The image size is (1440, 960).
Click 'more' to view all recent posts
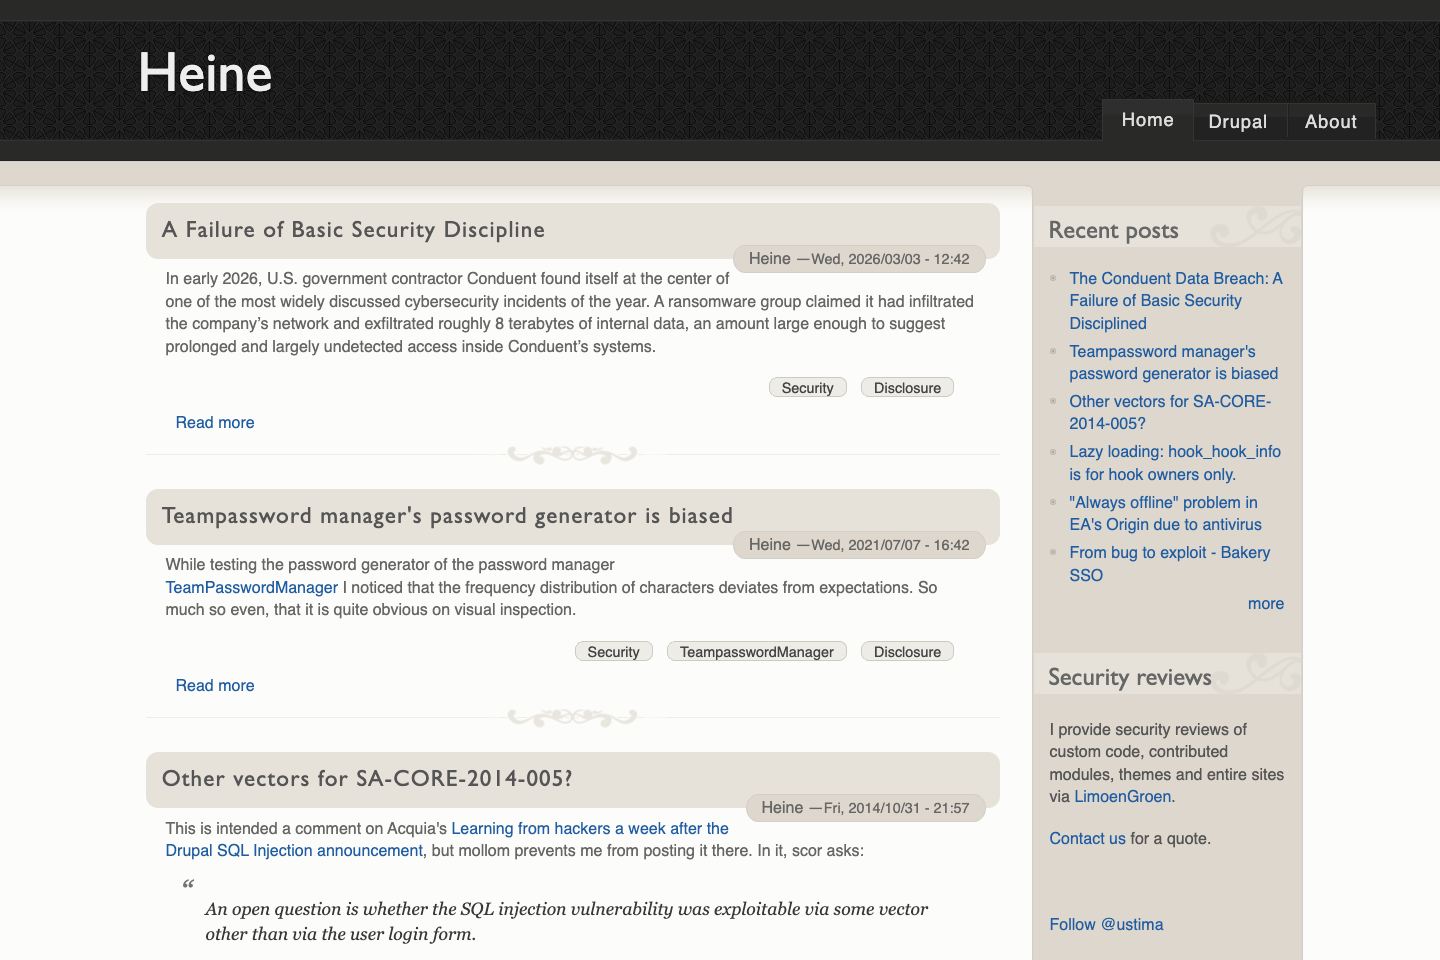(1265, 603)
